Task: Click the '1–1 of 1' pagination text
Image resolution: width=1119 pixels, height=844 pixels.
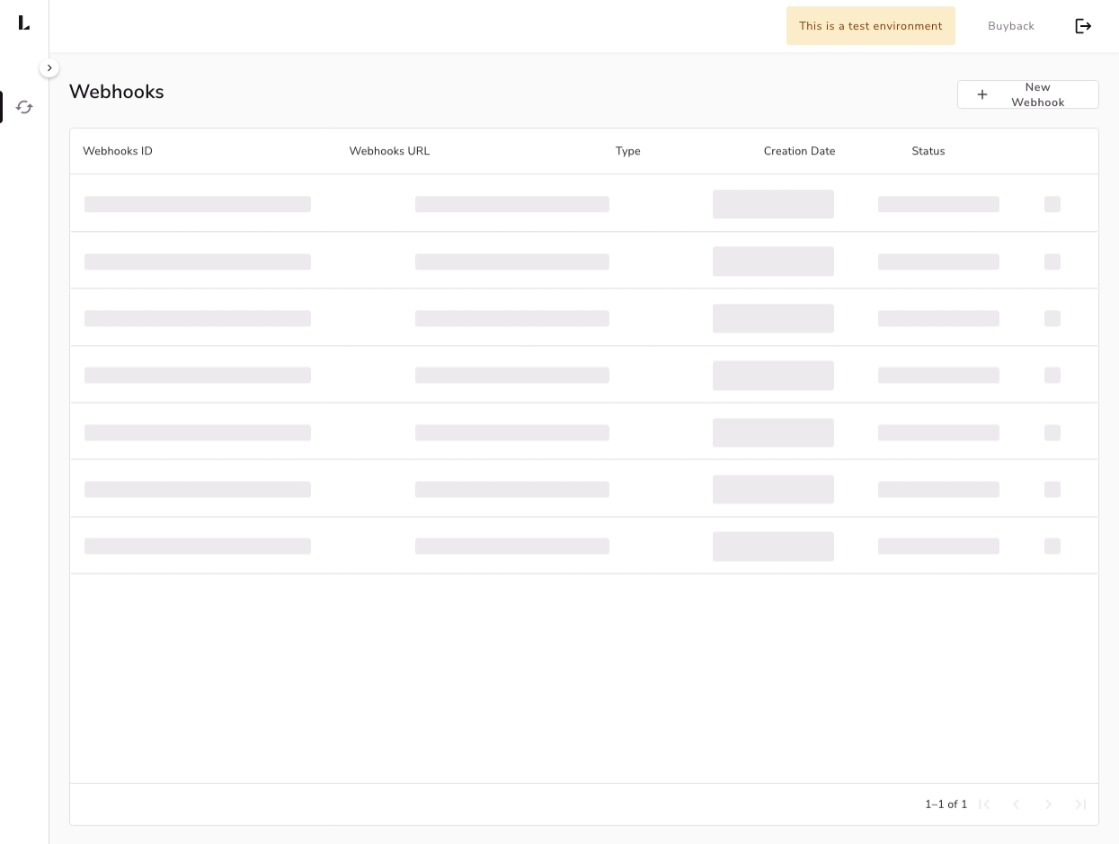Action: click(x=945, y=804)
